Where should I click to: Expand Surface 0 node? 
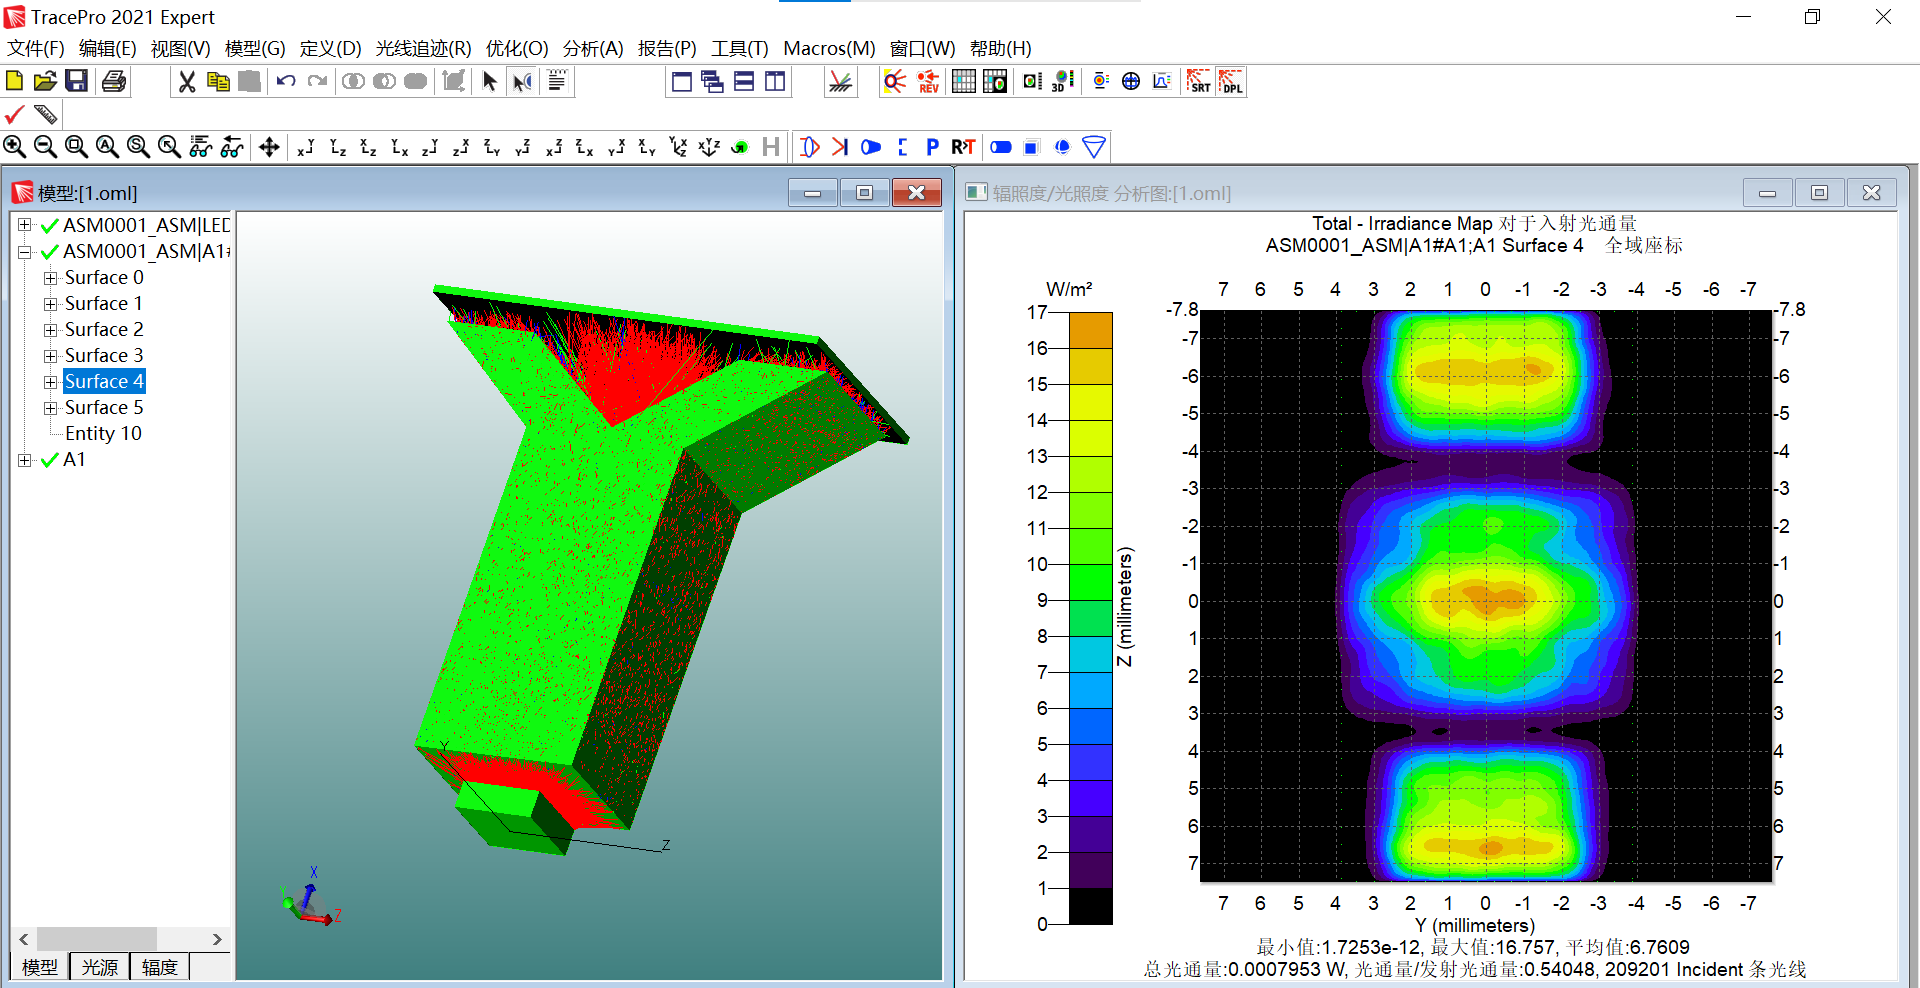(x=50, y=278)
